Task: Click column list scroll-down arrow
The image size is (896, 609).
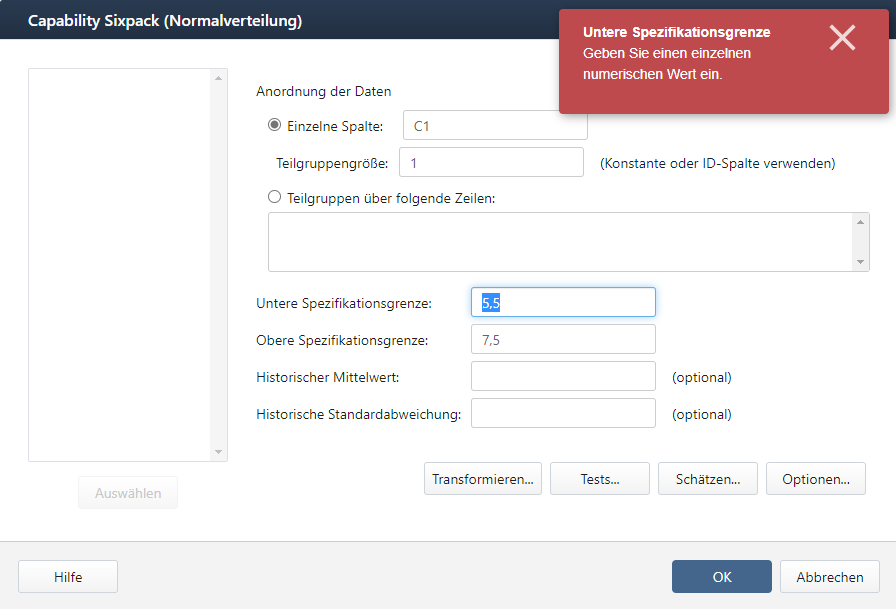Action: click(218, 452)
